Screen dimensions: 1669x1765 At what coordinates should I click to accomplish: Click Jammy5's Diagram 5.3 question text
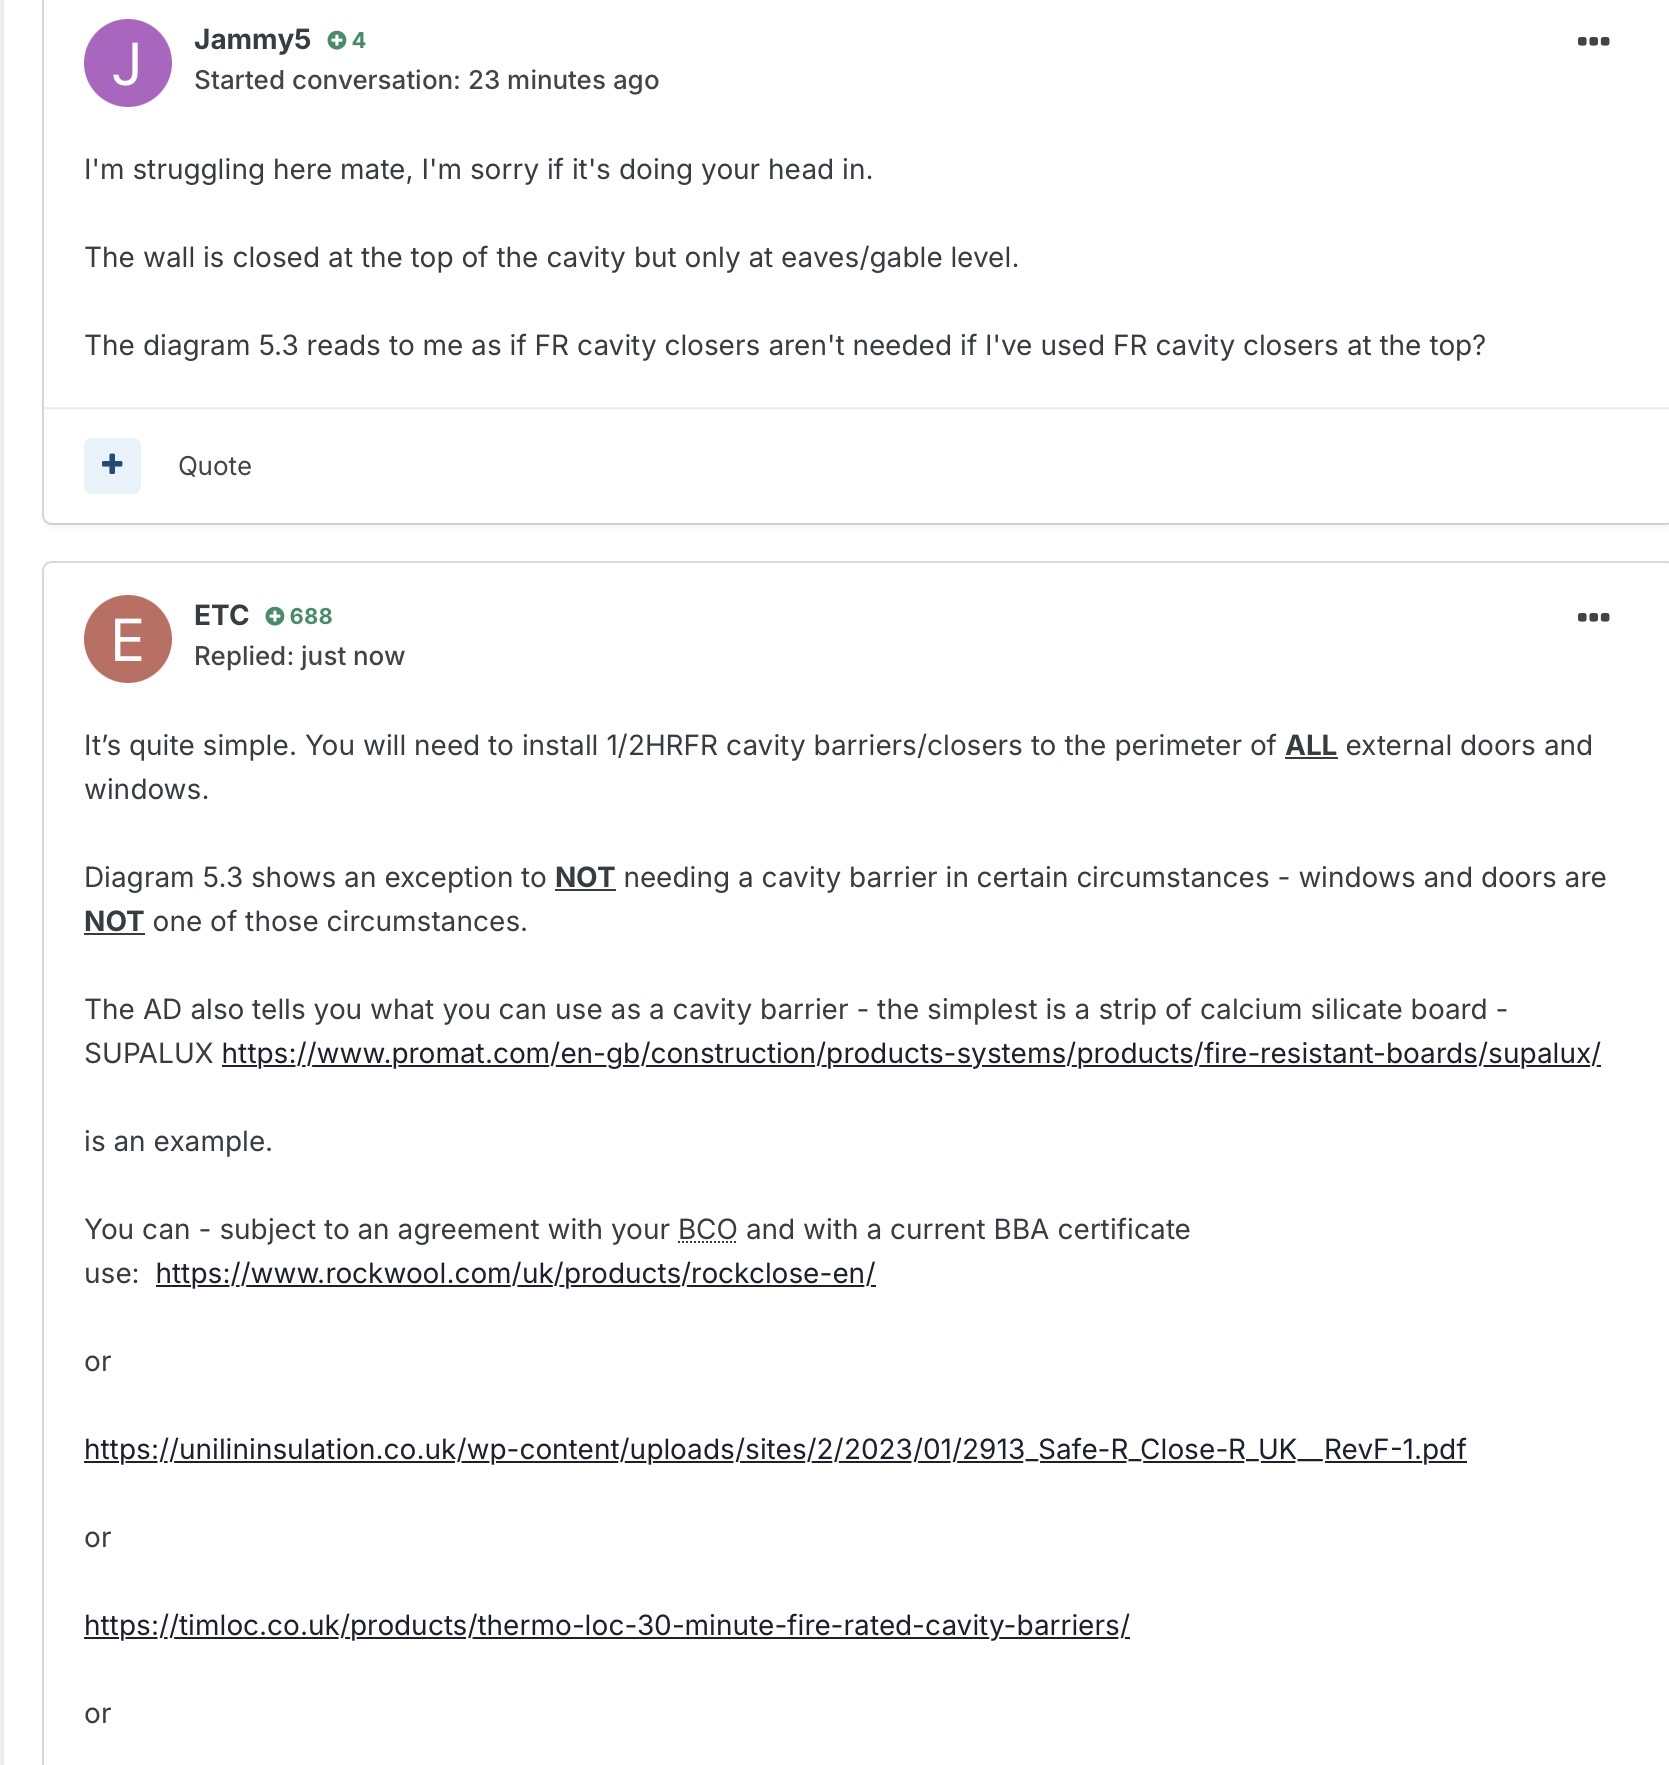click(784, 345)
